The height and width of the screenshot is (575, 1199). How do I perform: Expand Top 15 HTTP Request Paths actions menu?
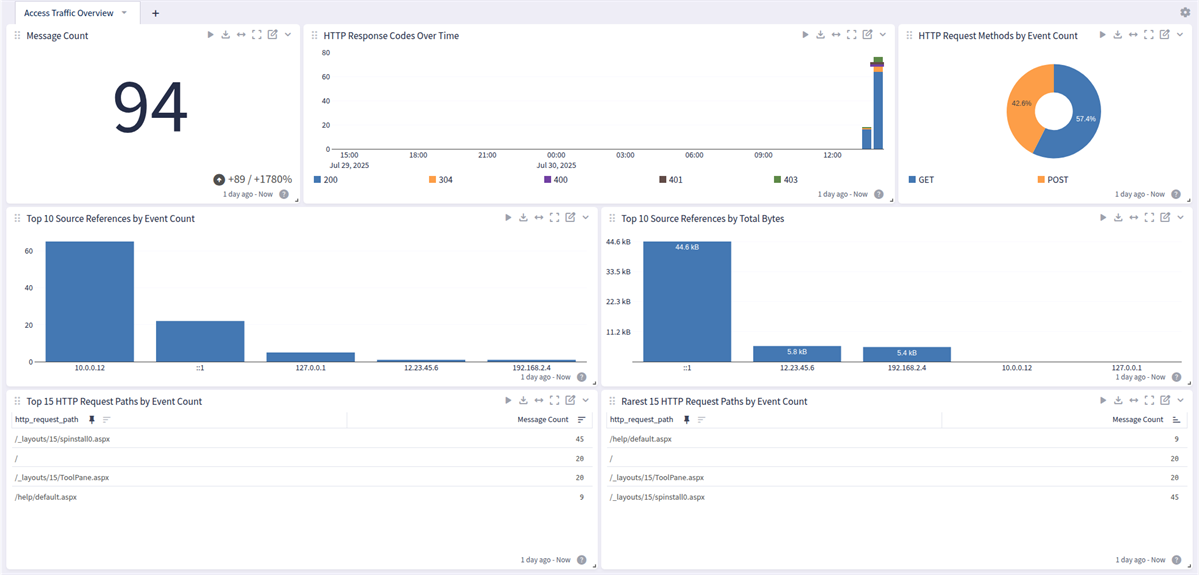coord(585,401)
